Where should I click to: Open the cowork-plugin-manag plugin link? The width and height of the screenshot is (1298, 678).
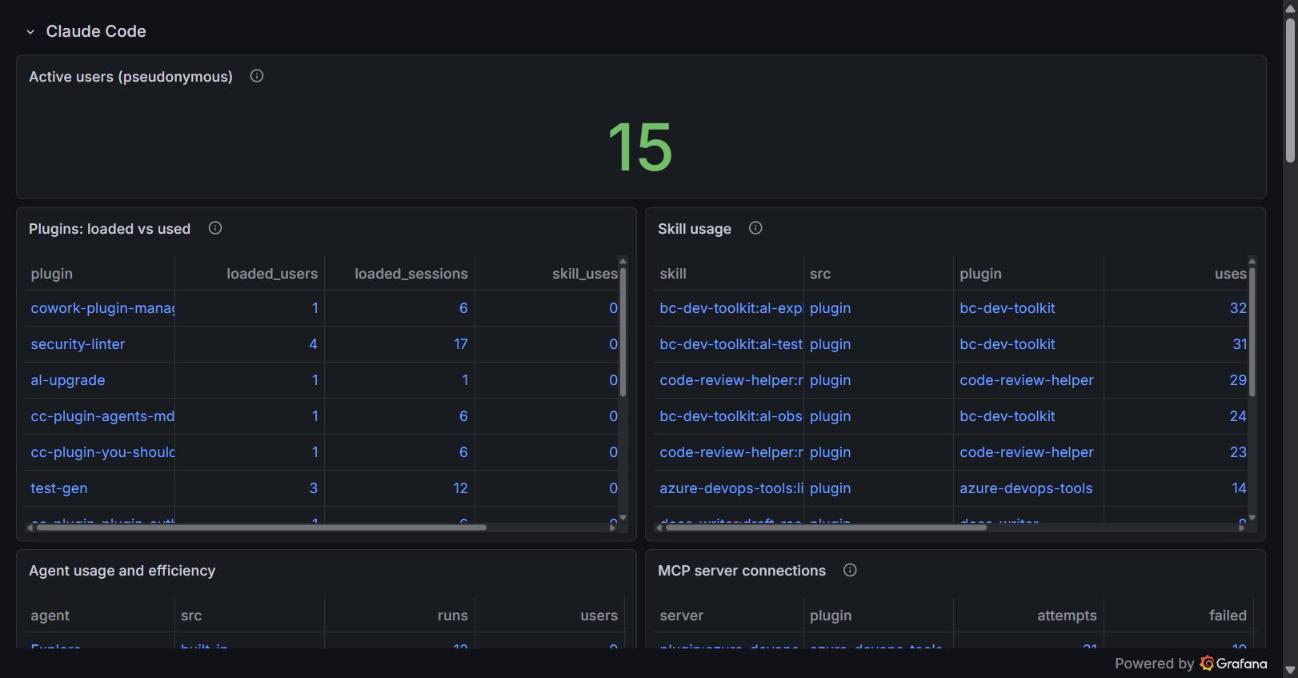point(102,308)
